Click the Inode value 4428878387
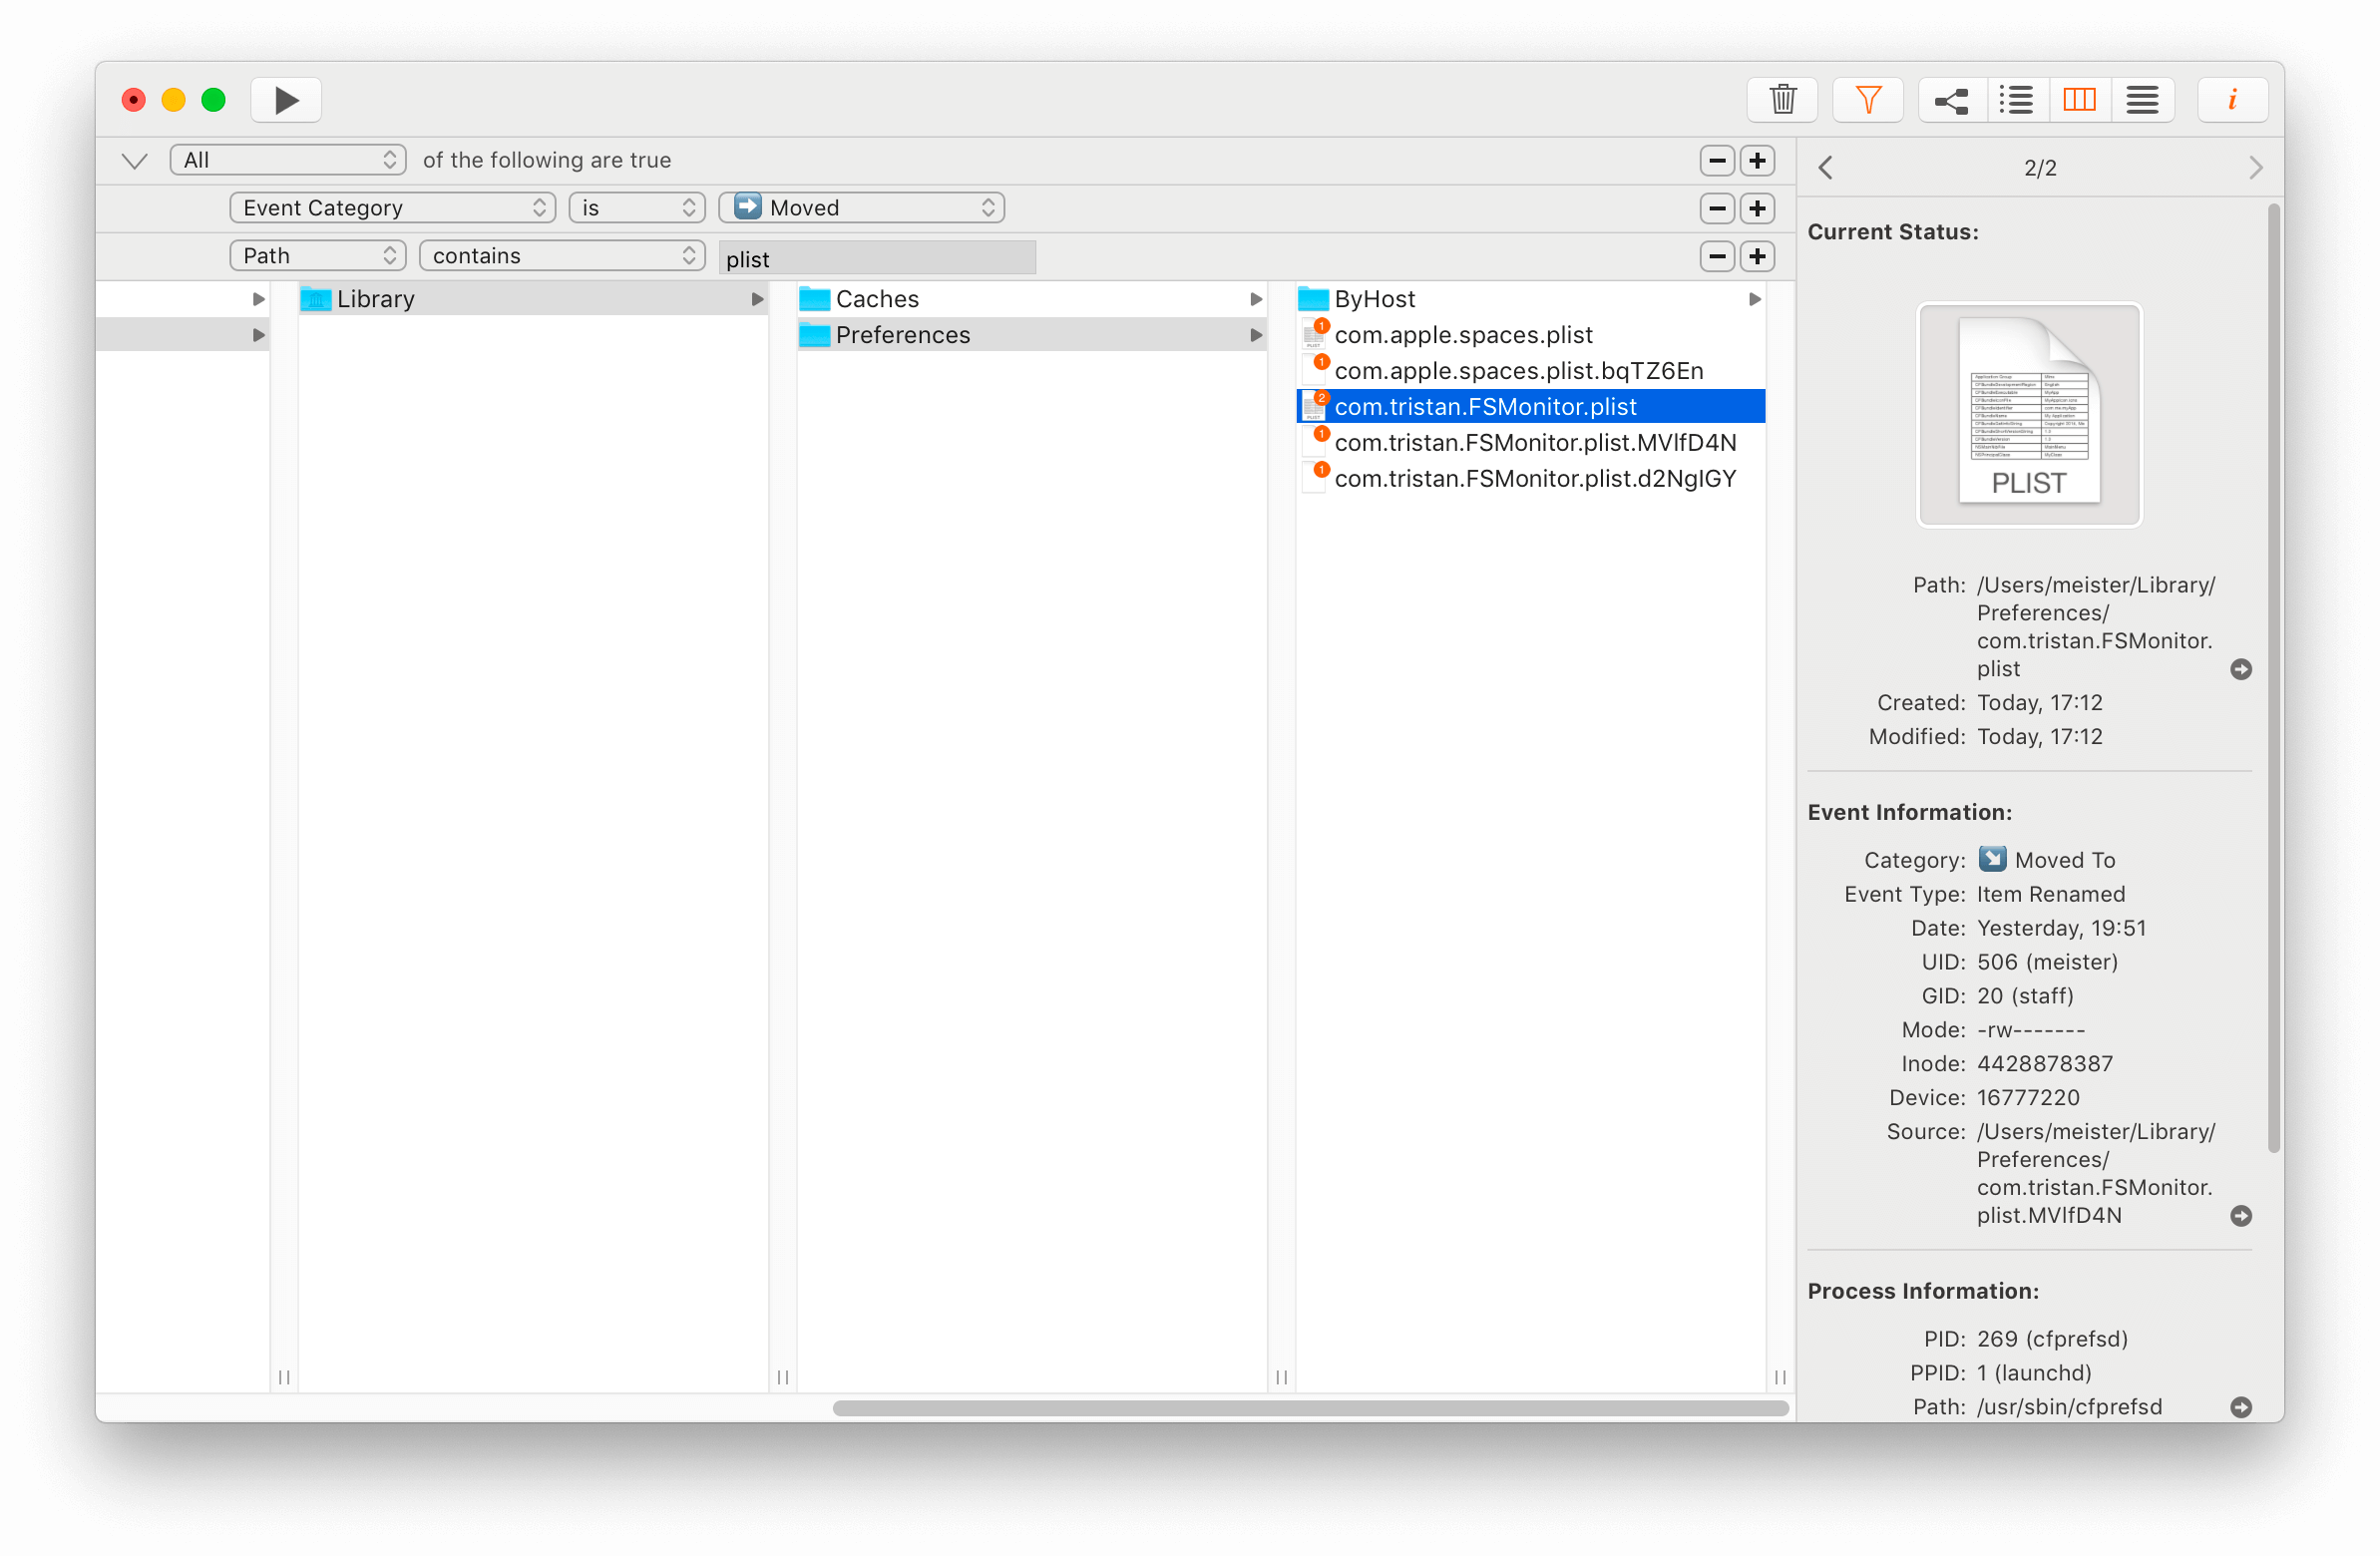Screen dimensions: 2380x1556 (2044, 1064)
